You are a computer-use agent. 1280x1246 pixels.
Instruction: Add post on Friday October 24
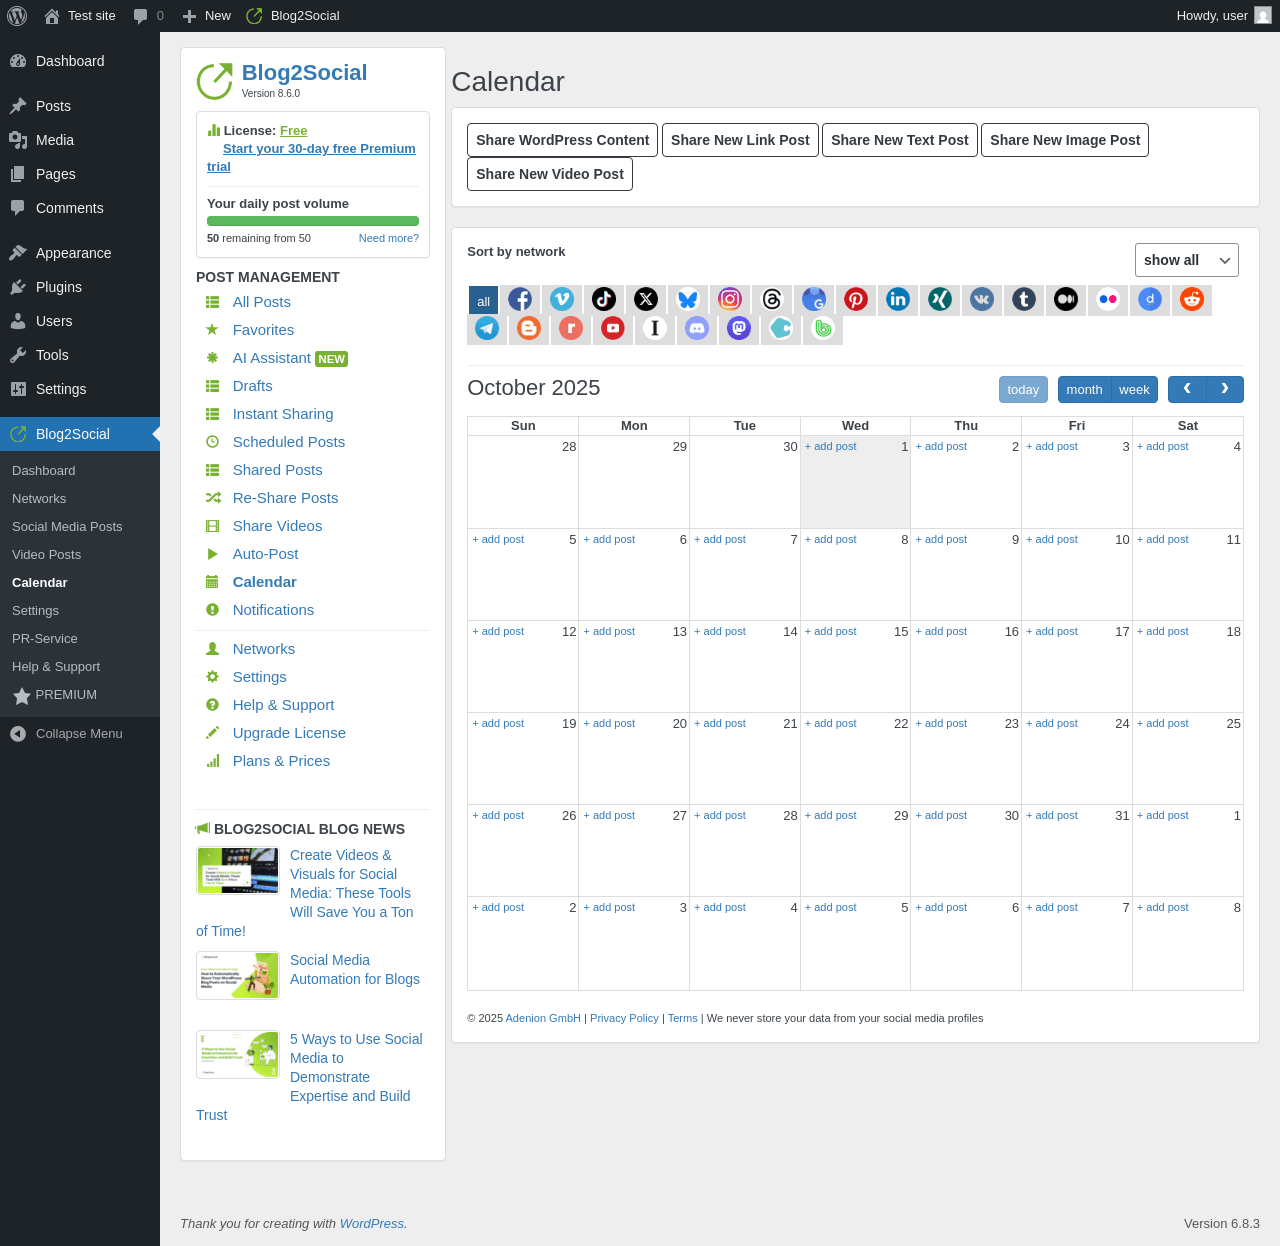(1052, 724)
